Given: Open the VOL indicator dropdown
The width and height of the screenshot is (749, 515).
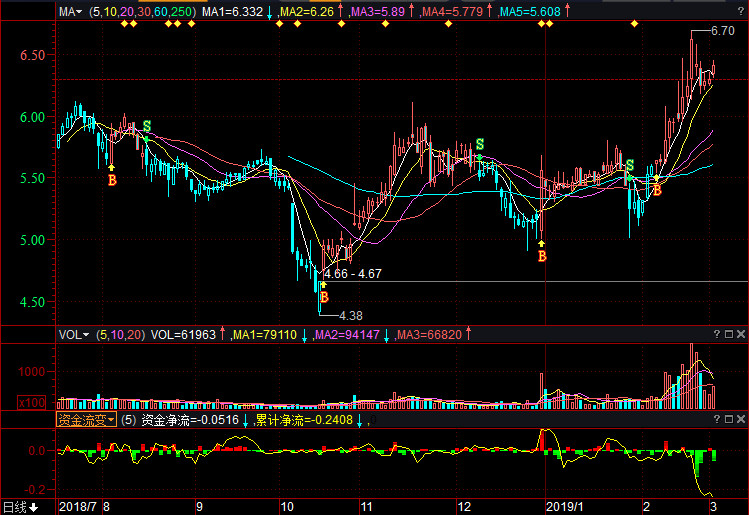Looking at the screenshot, I should (x=73, y=335).
